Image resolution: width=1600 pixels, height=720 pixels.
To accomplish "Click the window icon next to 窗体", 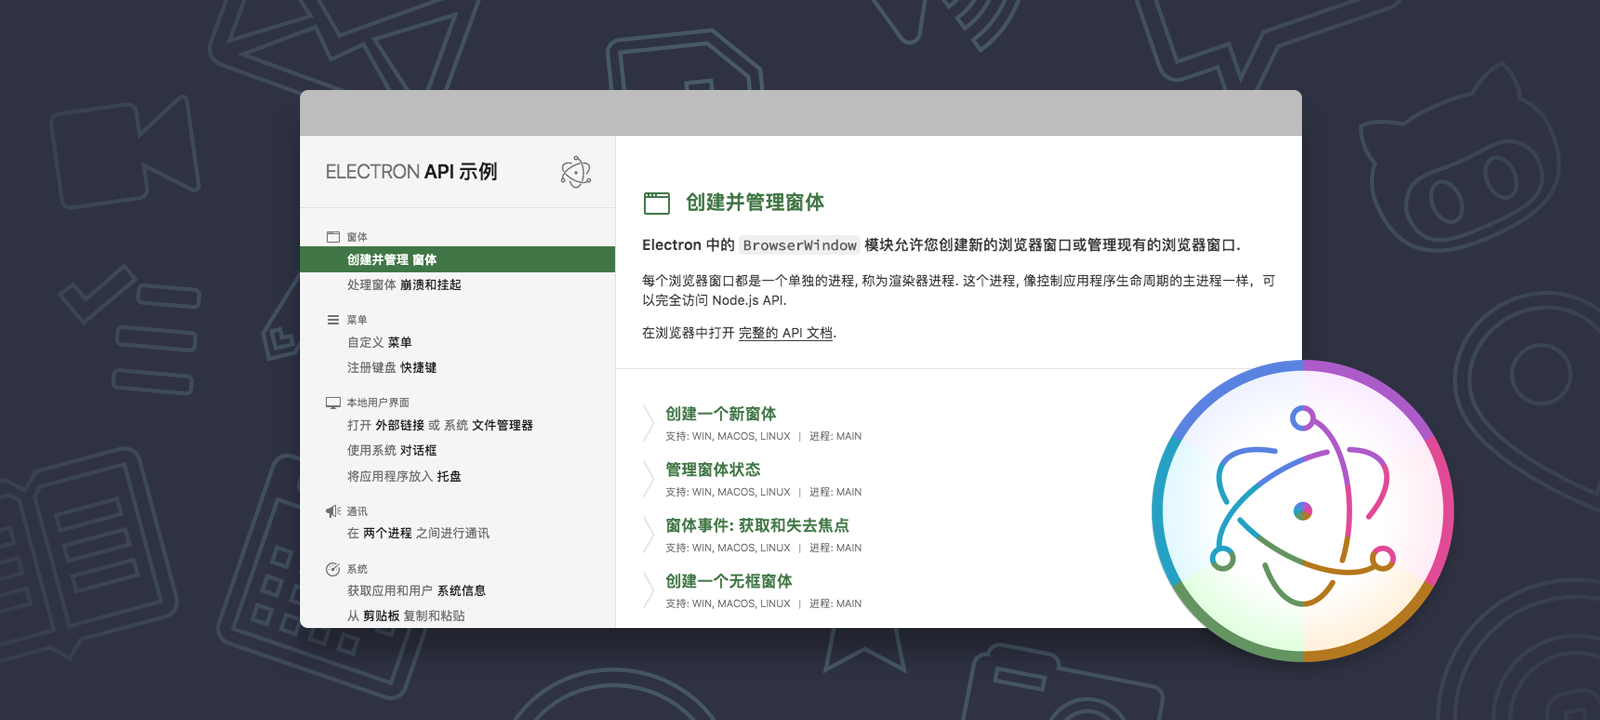I will pyautogui.click(x=333, y=237).
